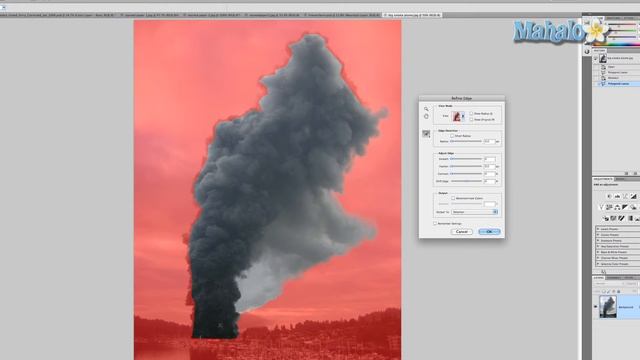Screen dimensions: 640x360
Task: Click the lock image pixels brush icon
Action: point(608,291)
